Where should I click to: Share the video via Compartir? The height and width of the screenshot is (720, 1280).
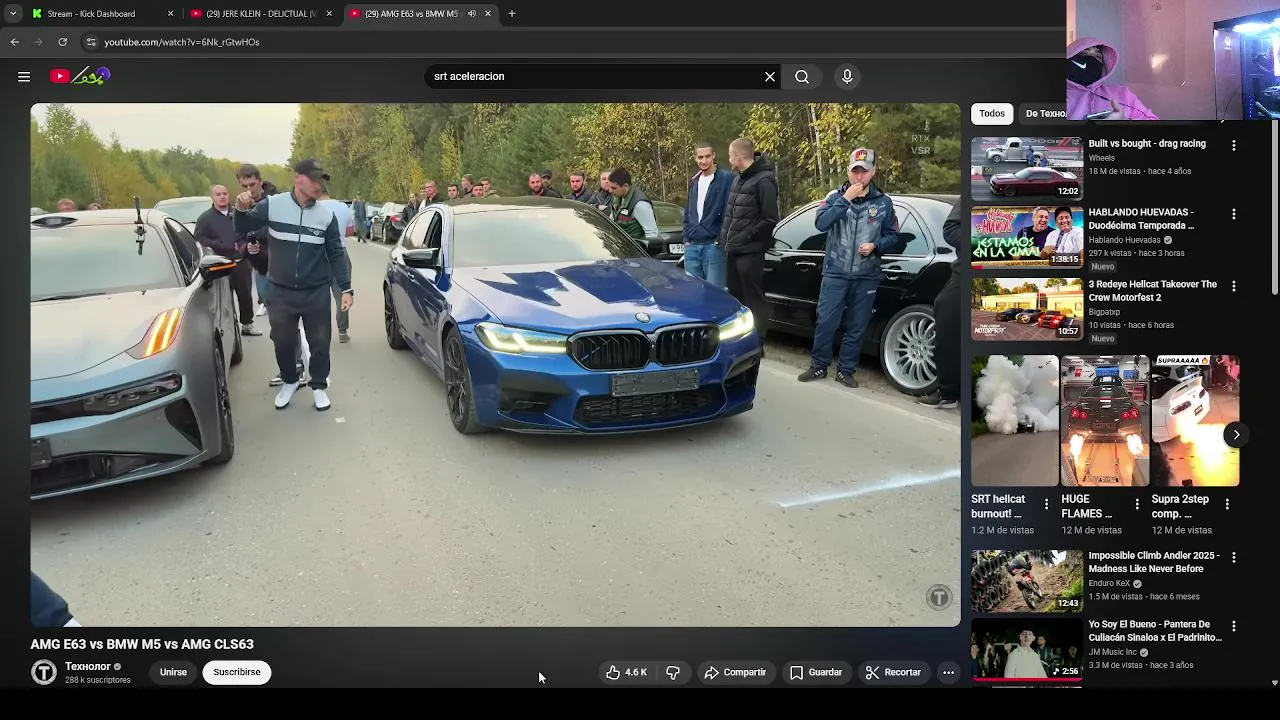coord(735,673)
